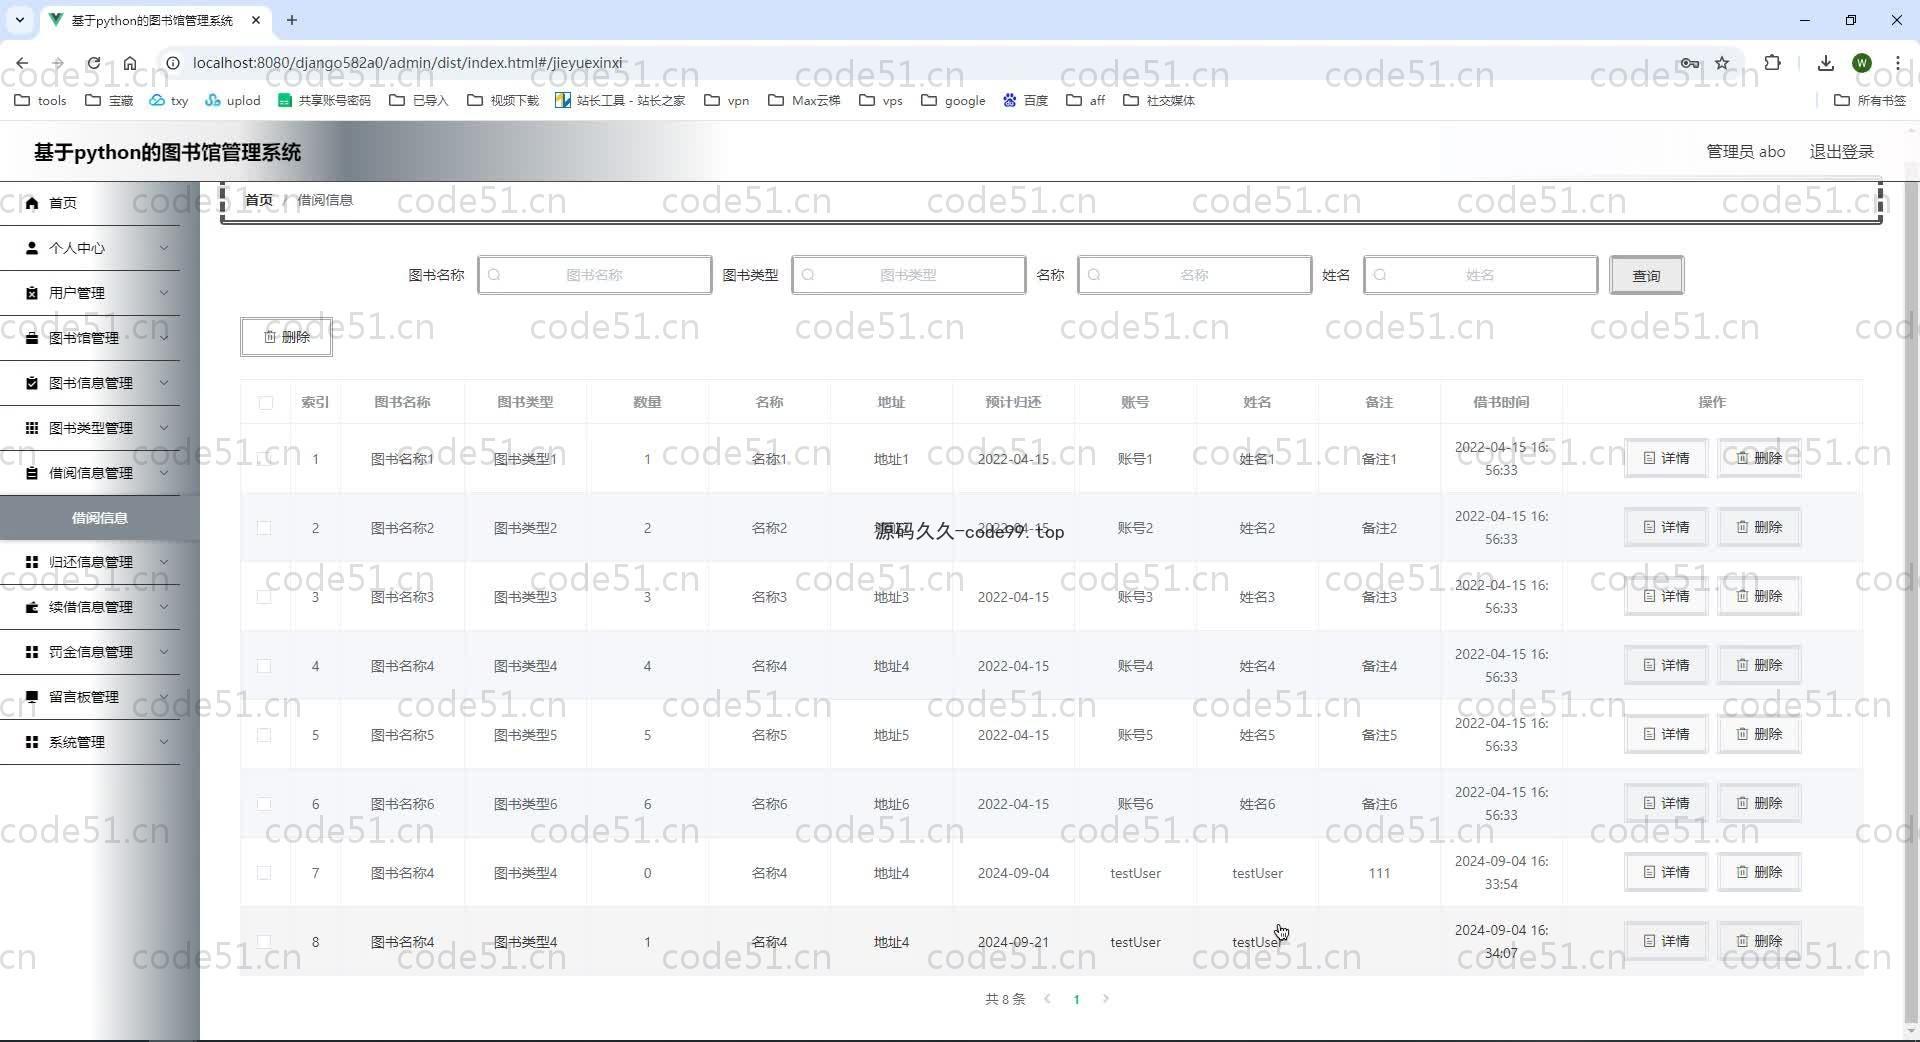Check the row 7 checkbox with 备注 111
This screenshot has width=1920, height=1042.
[264, 873]
